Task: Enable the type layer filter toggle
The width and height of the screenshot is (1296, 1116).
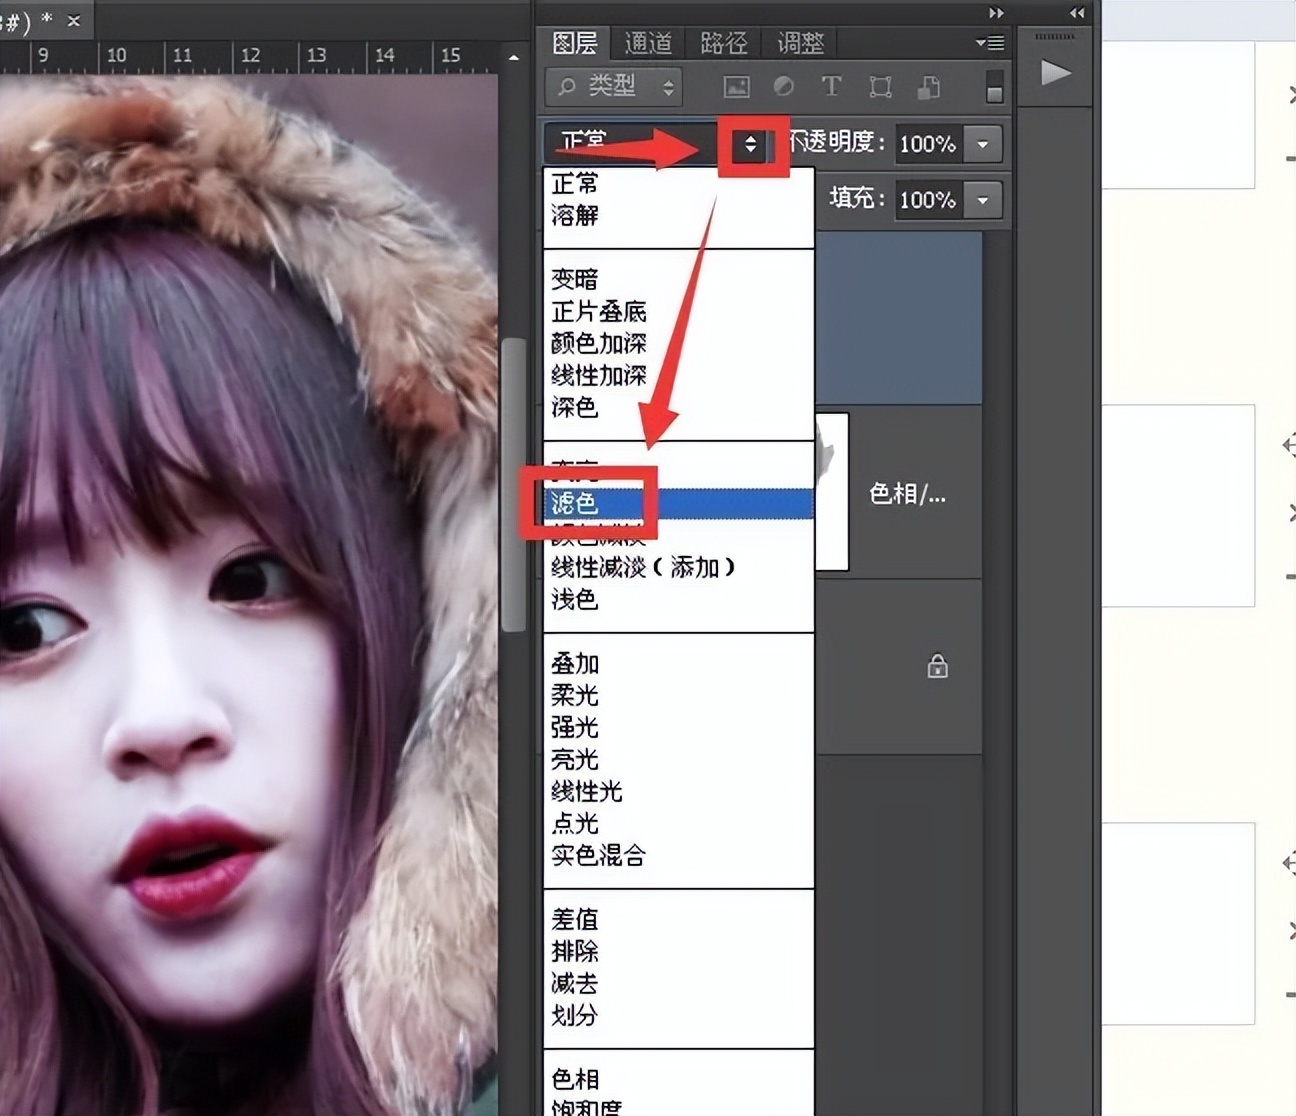Action: (x=831, y=87)
